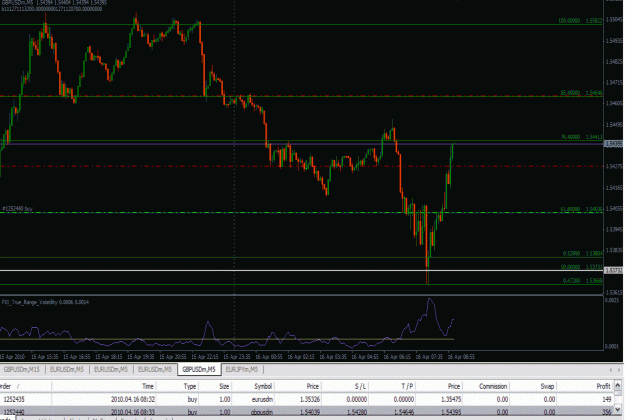Screen dimensions: 625x420
Task: Click the 15 Apr 15:35 time axis label
Action: pyautogui.click(x=45, y=357)
